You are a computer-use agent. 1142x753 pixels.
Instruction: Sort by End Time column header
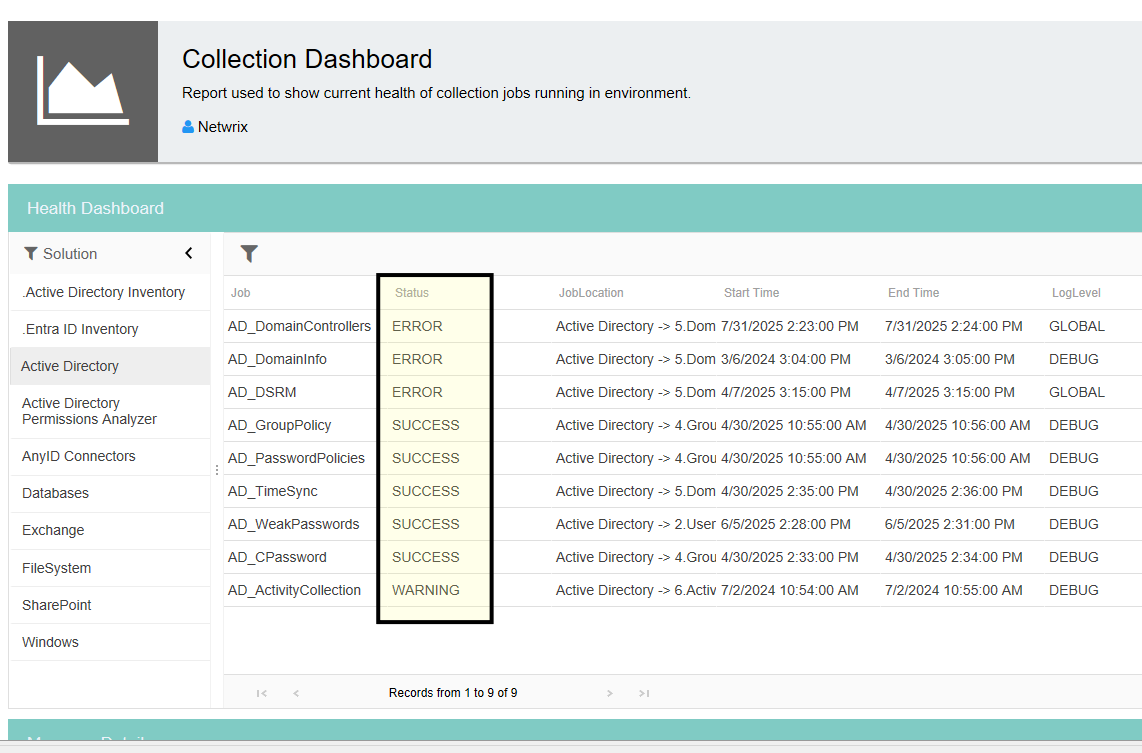coord(913,293)
